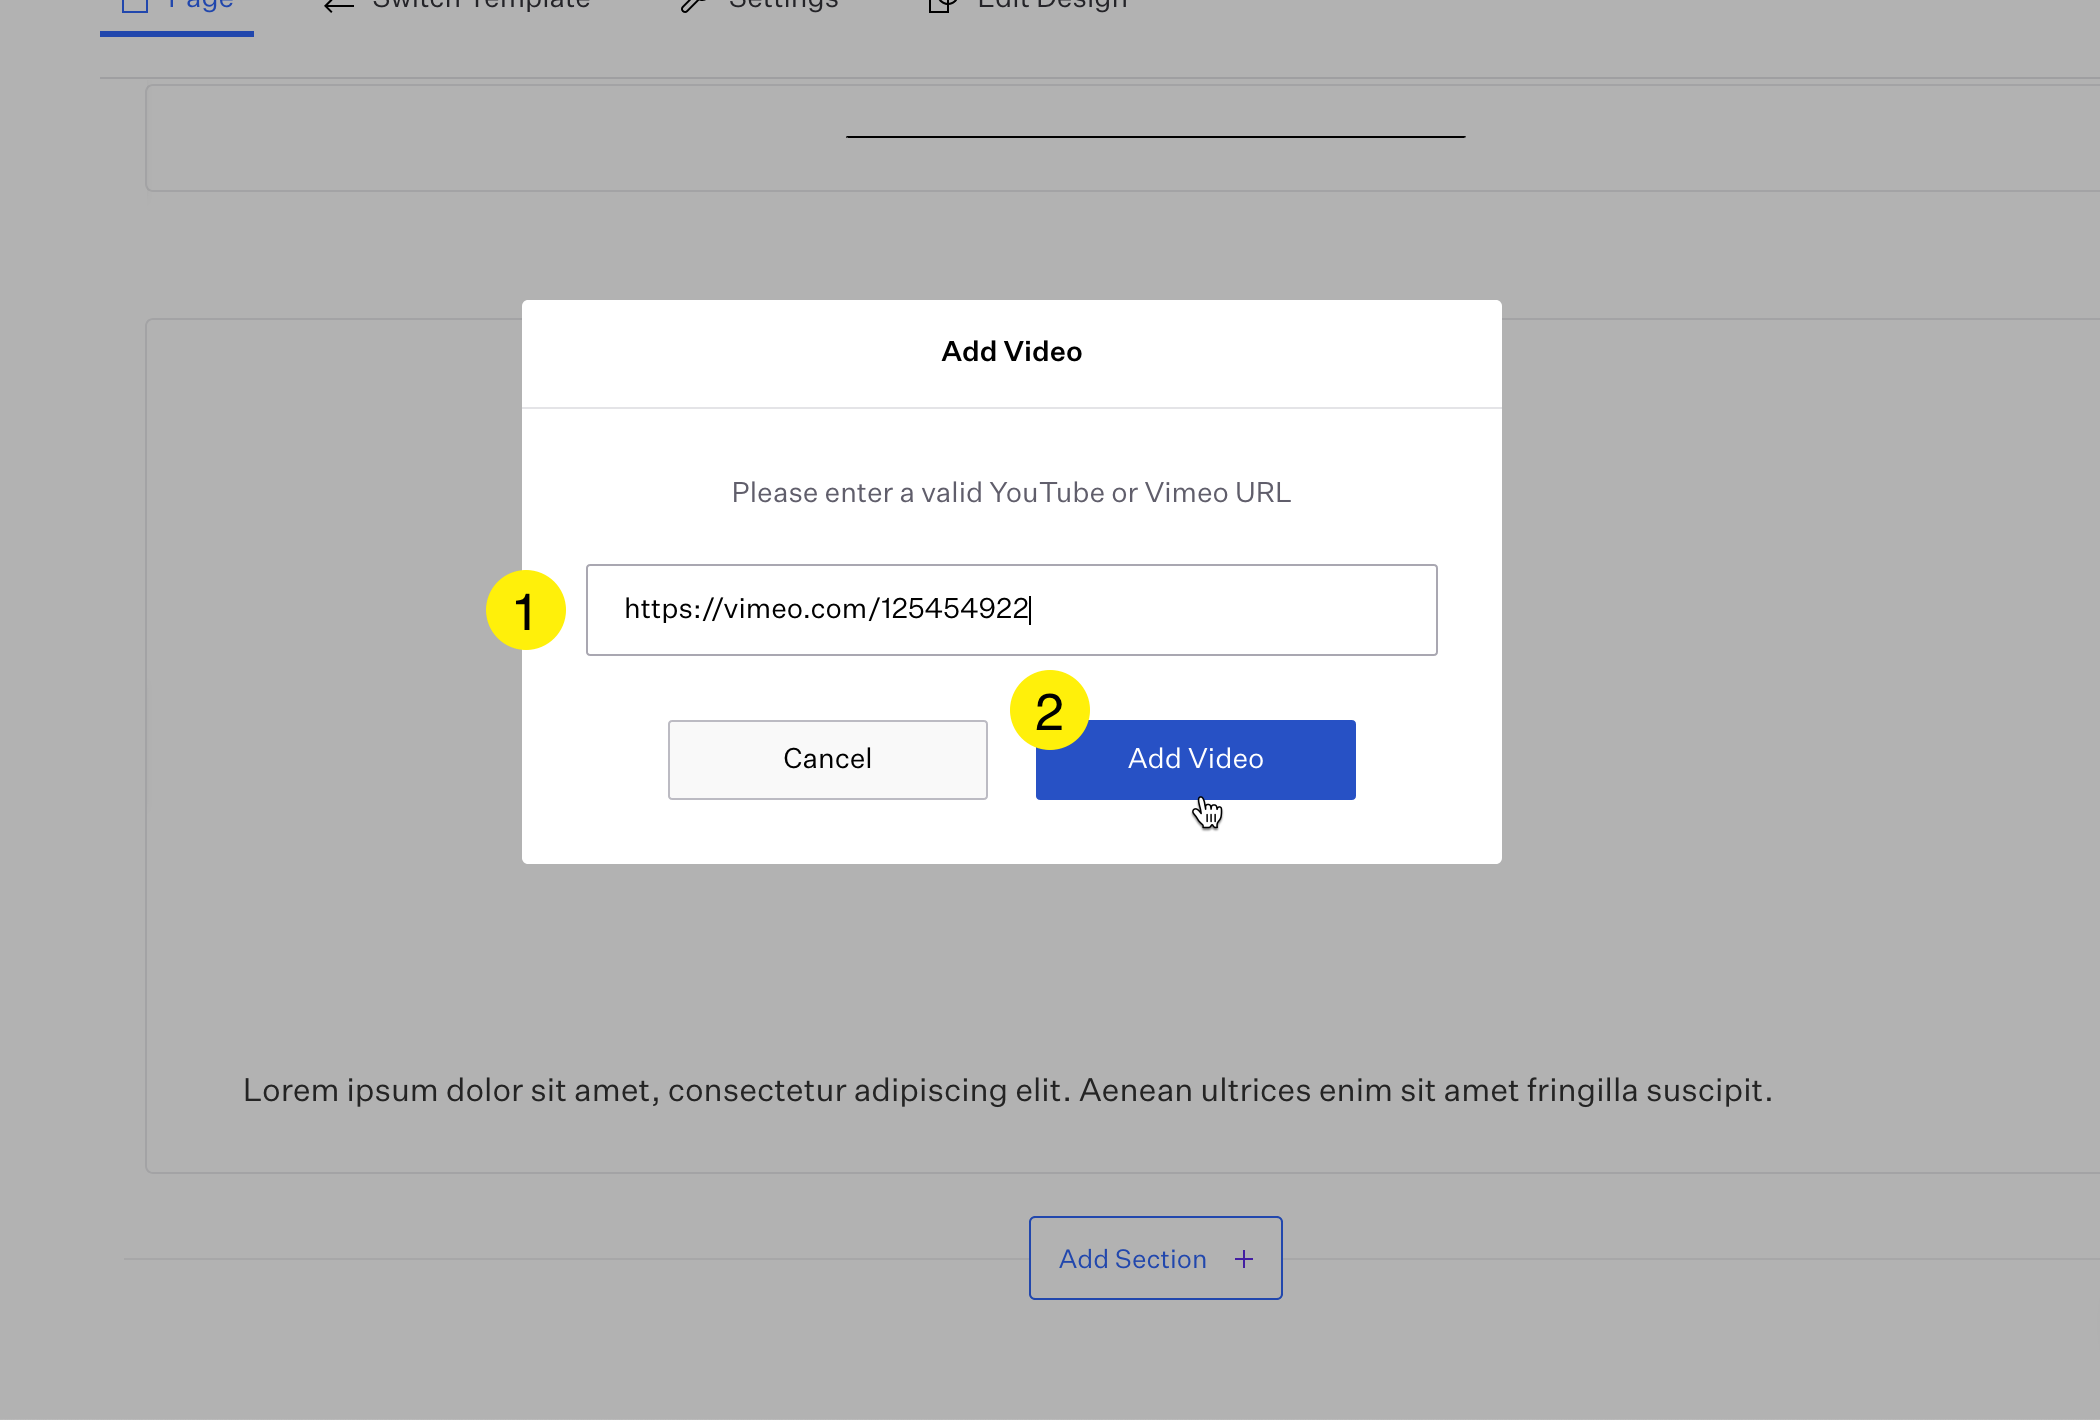Image resolution: width=2100 pixels, height=1420 pixels.
Task: Click the Add Video dialog heading
Action: click(1011, 352)
